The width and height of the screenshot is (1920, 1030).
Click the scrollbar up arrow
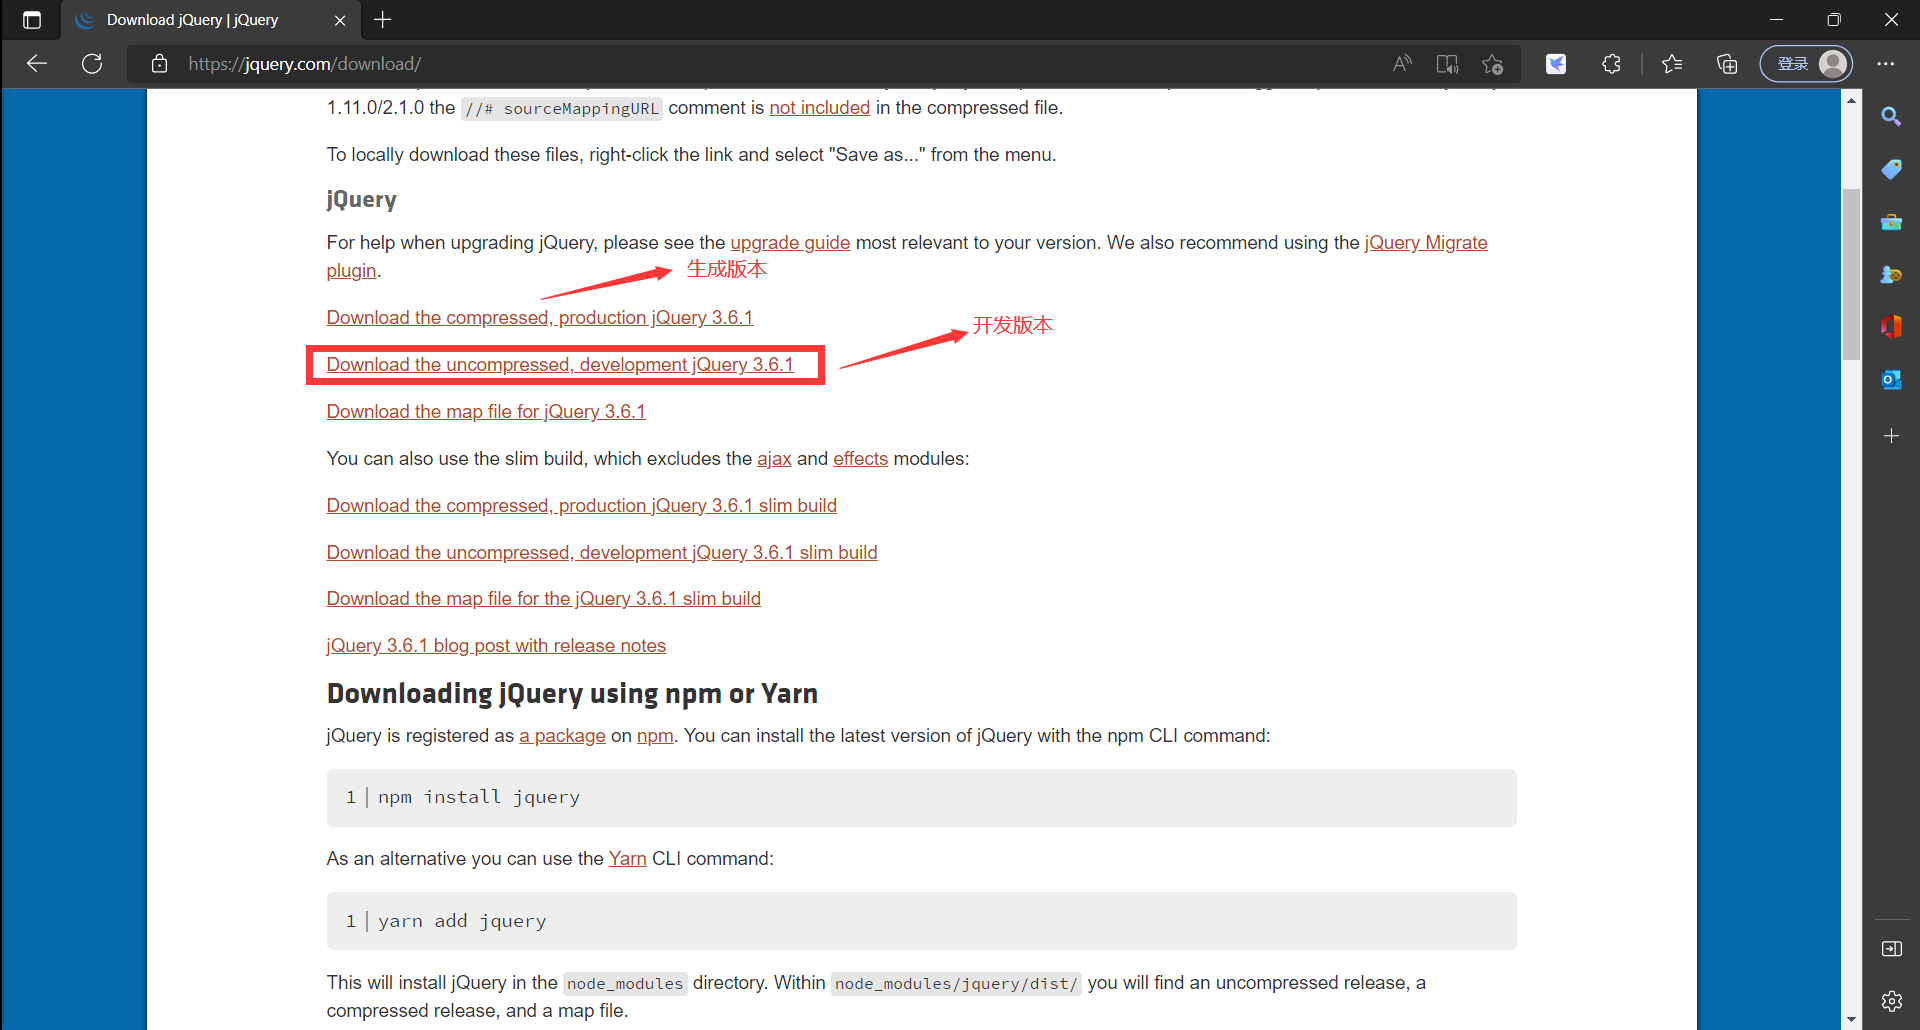(1851, 100)
